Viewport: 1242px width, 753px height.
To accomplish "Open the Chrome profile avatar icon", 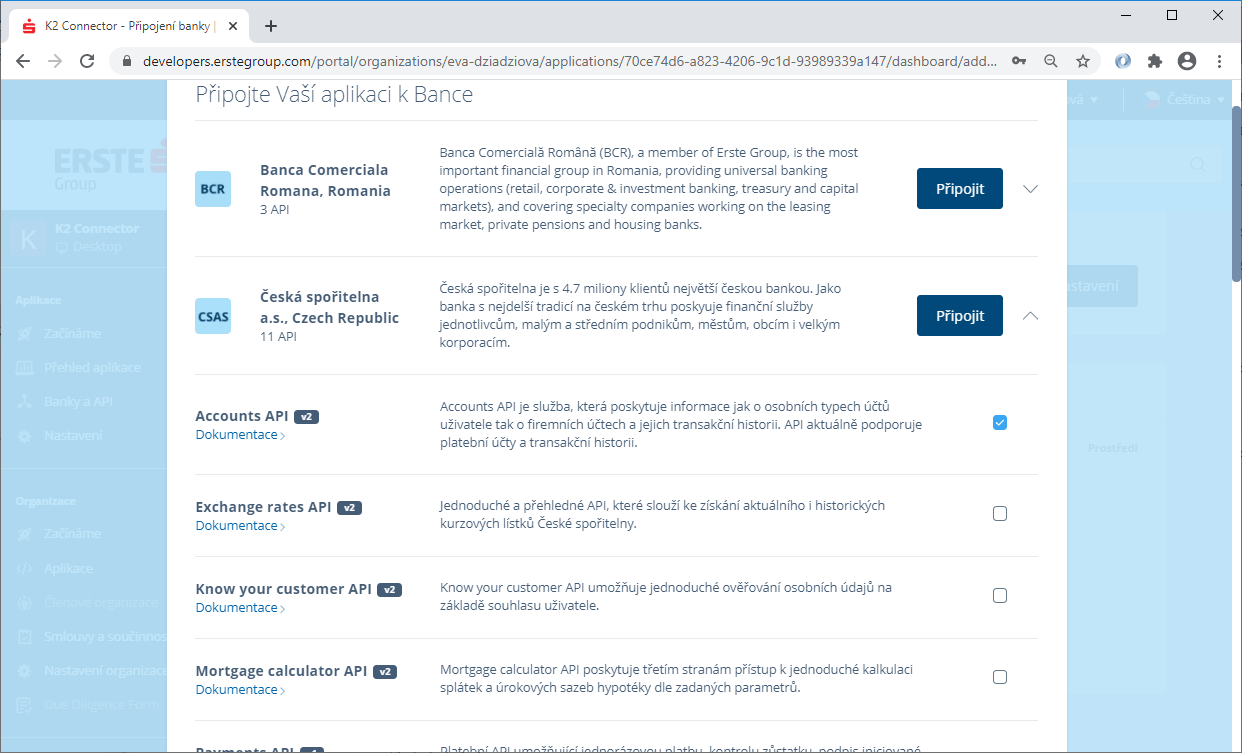I will click(x=1187, y=61).
